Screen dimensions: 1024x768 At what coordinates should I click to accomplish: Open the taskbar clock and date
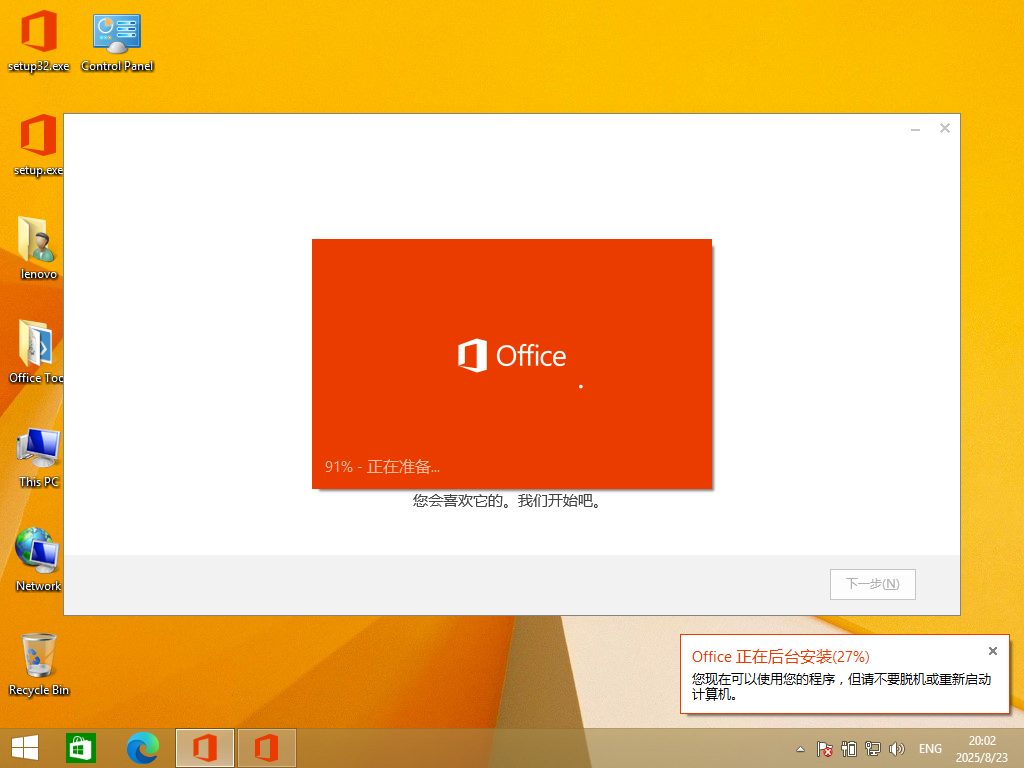click(982, 748)
